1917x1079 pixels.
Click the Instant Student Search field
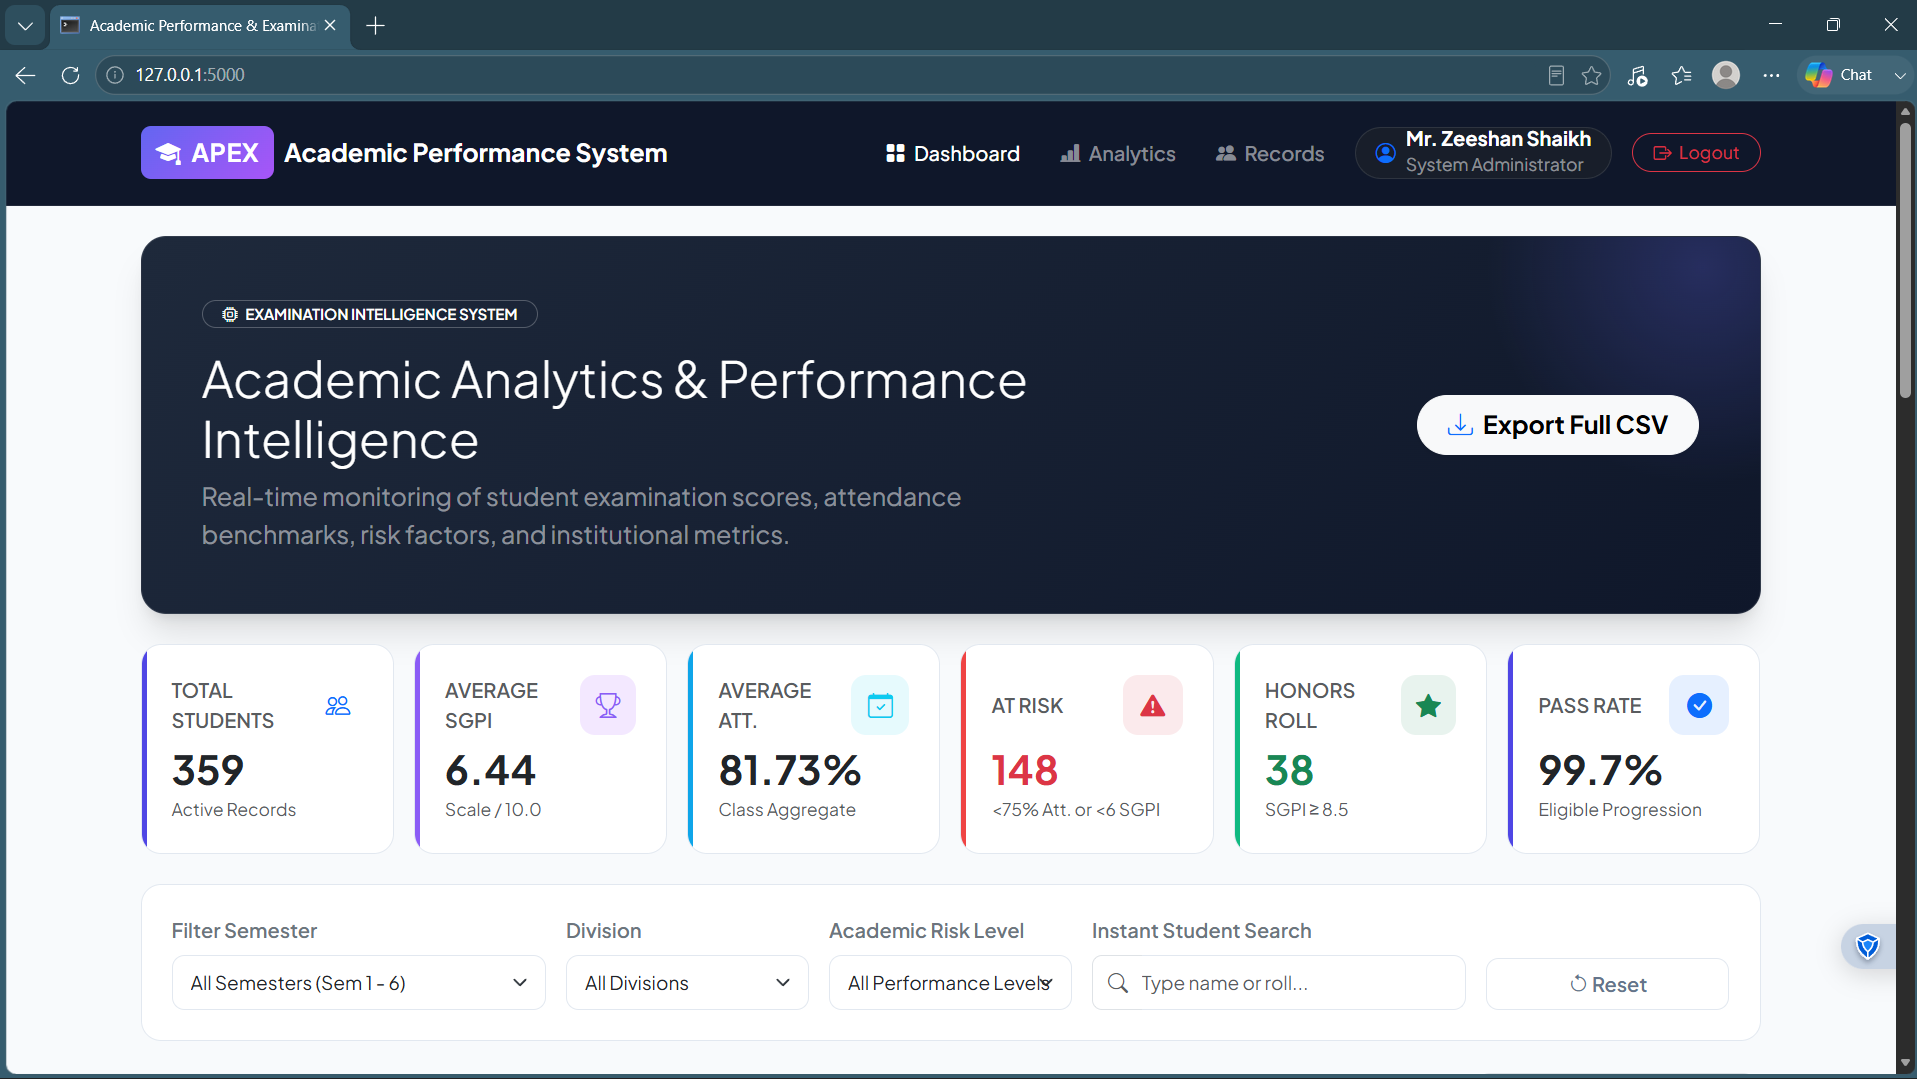[x=1278, y=983]
